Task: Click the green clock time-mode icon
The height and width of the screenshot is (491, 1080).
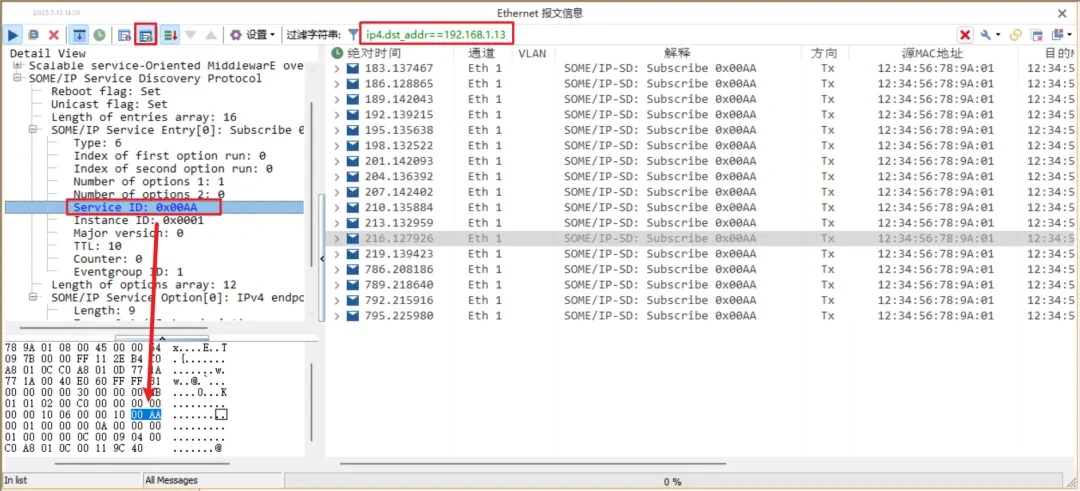Action: (100, 35)
